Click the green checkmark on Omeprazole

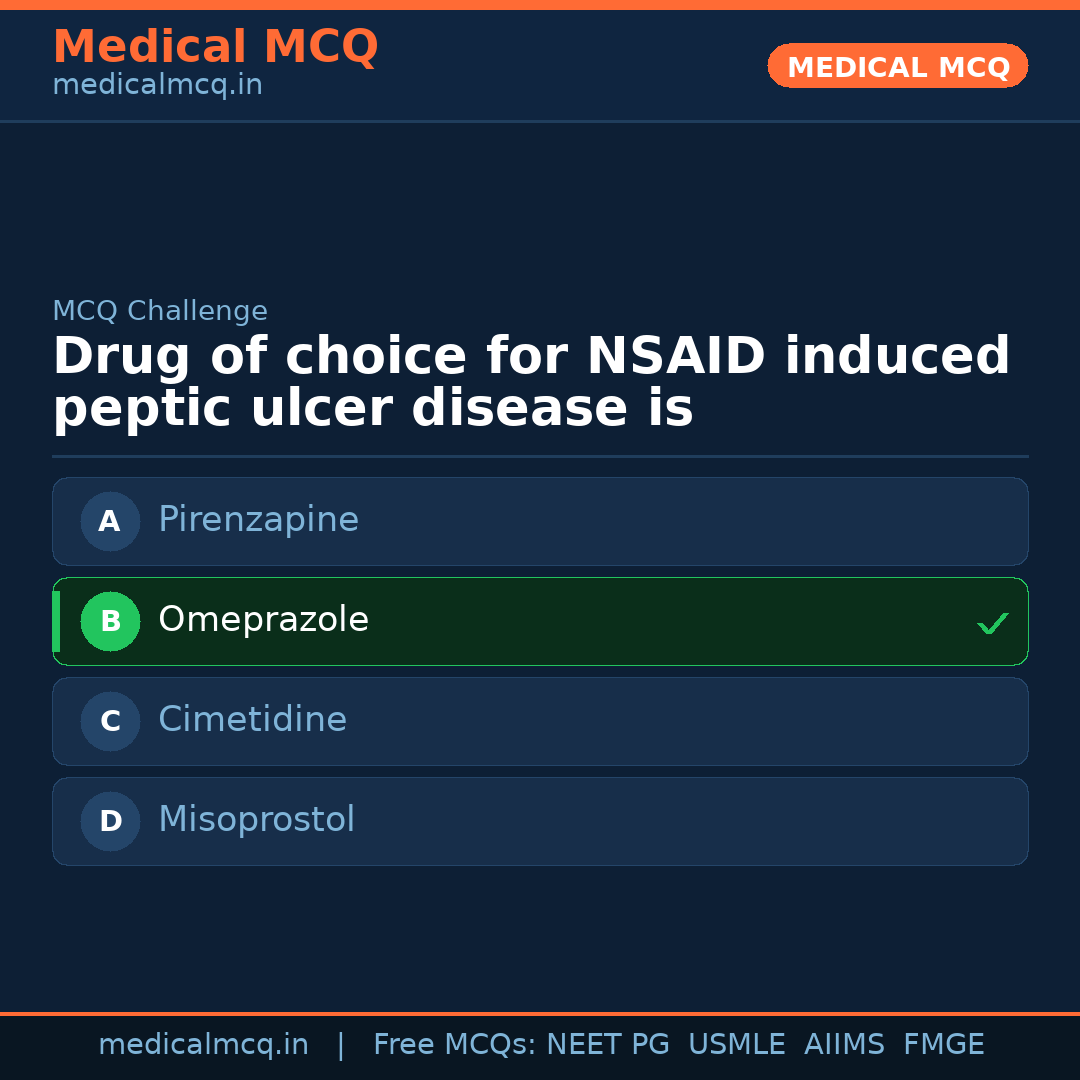point(992,623)
